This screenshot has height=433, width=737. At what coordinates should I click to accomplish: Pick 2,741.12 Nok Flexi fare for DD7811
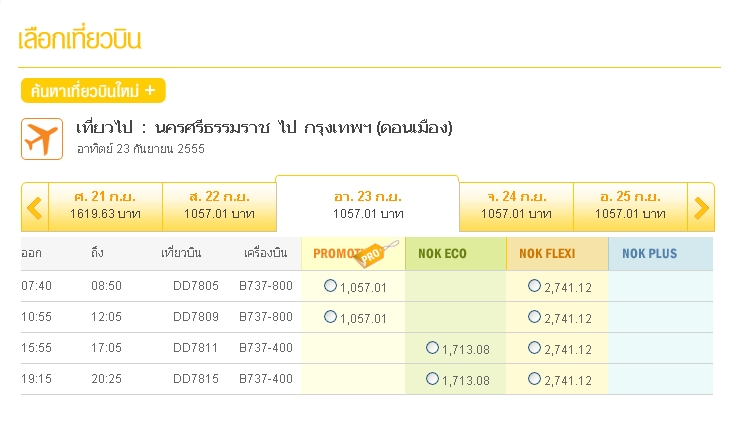coord(534,348)
